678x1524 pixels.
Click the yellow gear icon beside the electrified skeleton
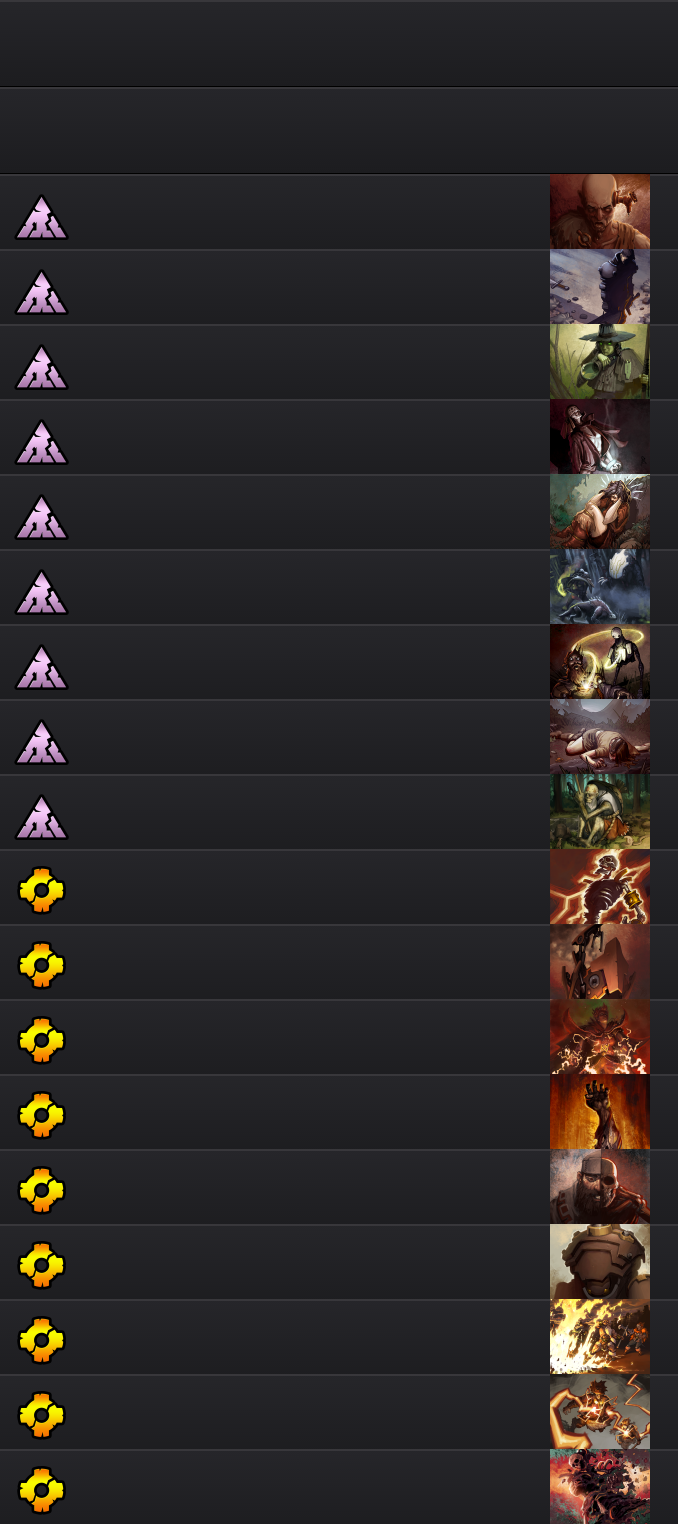click(x=42, y=889)
